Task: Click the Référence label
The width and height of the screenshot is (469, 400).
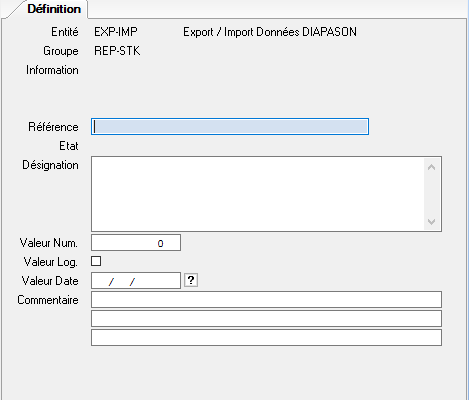Action: (53, 127)
